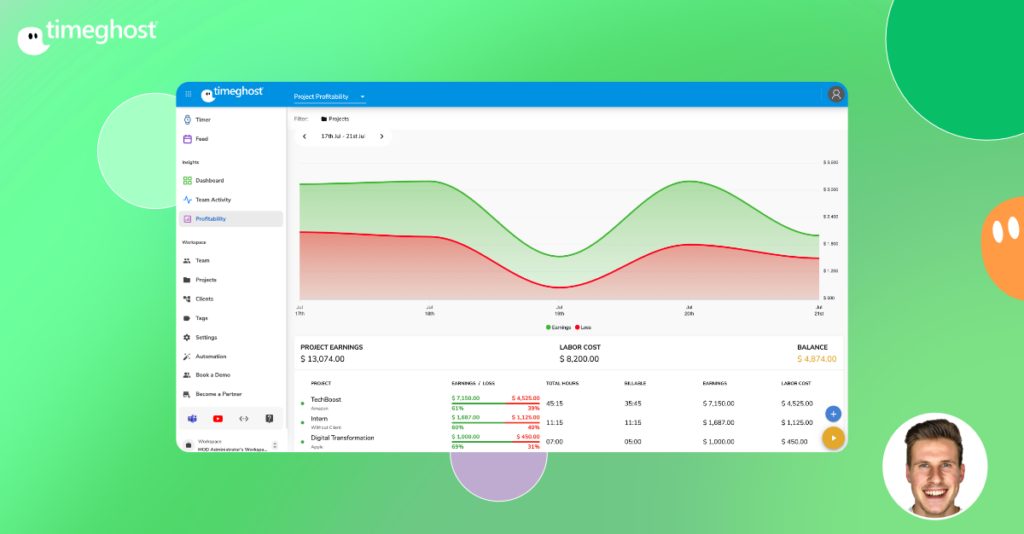This screenshot has height=534, width=1024.
Task: Open the Microsoft Teams shortcut icon
Action: [192, 418]
